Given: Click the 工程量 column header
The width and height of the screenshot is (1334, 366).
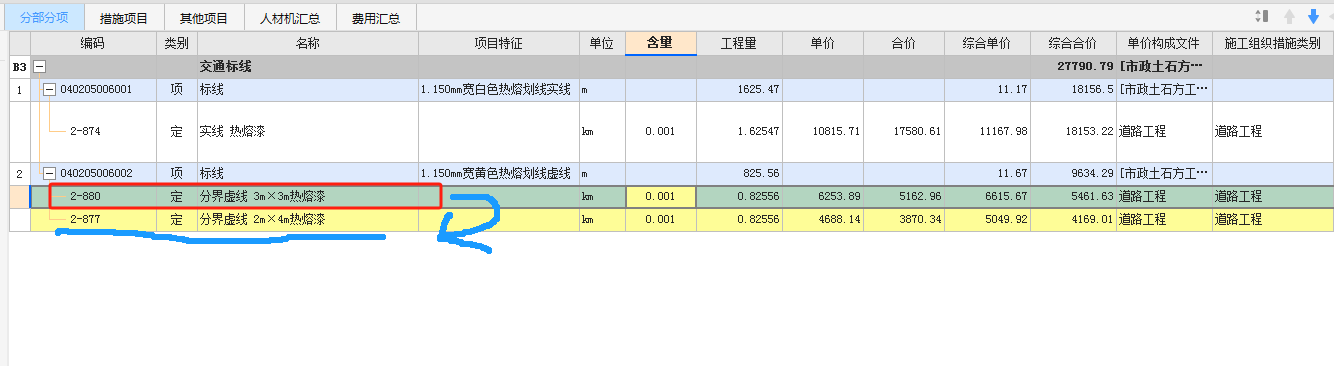Looking at the screenshot, I should 739,44.
